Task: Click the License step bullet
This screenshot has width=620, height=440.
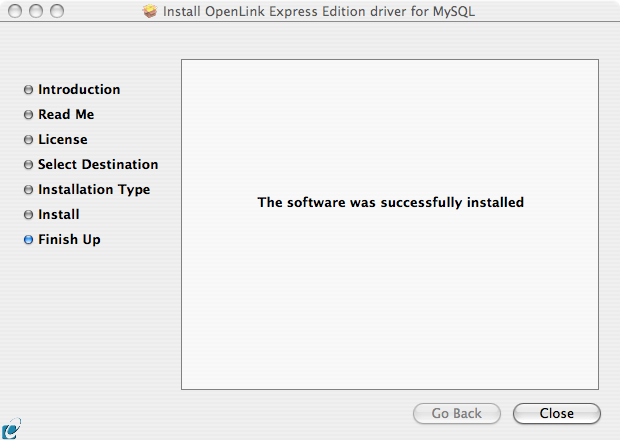Action: (x=28, y=140)
